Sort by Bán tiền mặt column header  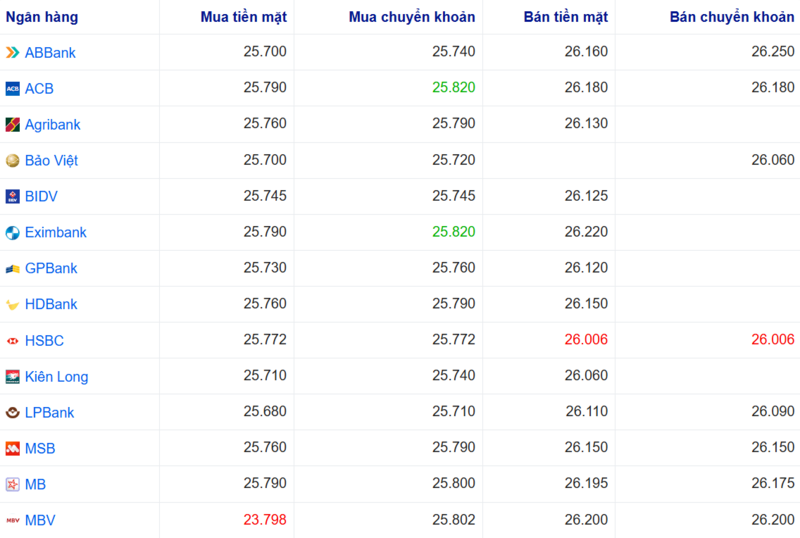(565, 17)
